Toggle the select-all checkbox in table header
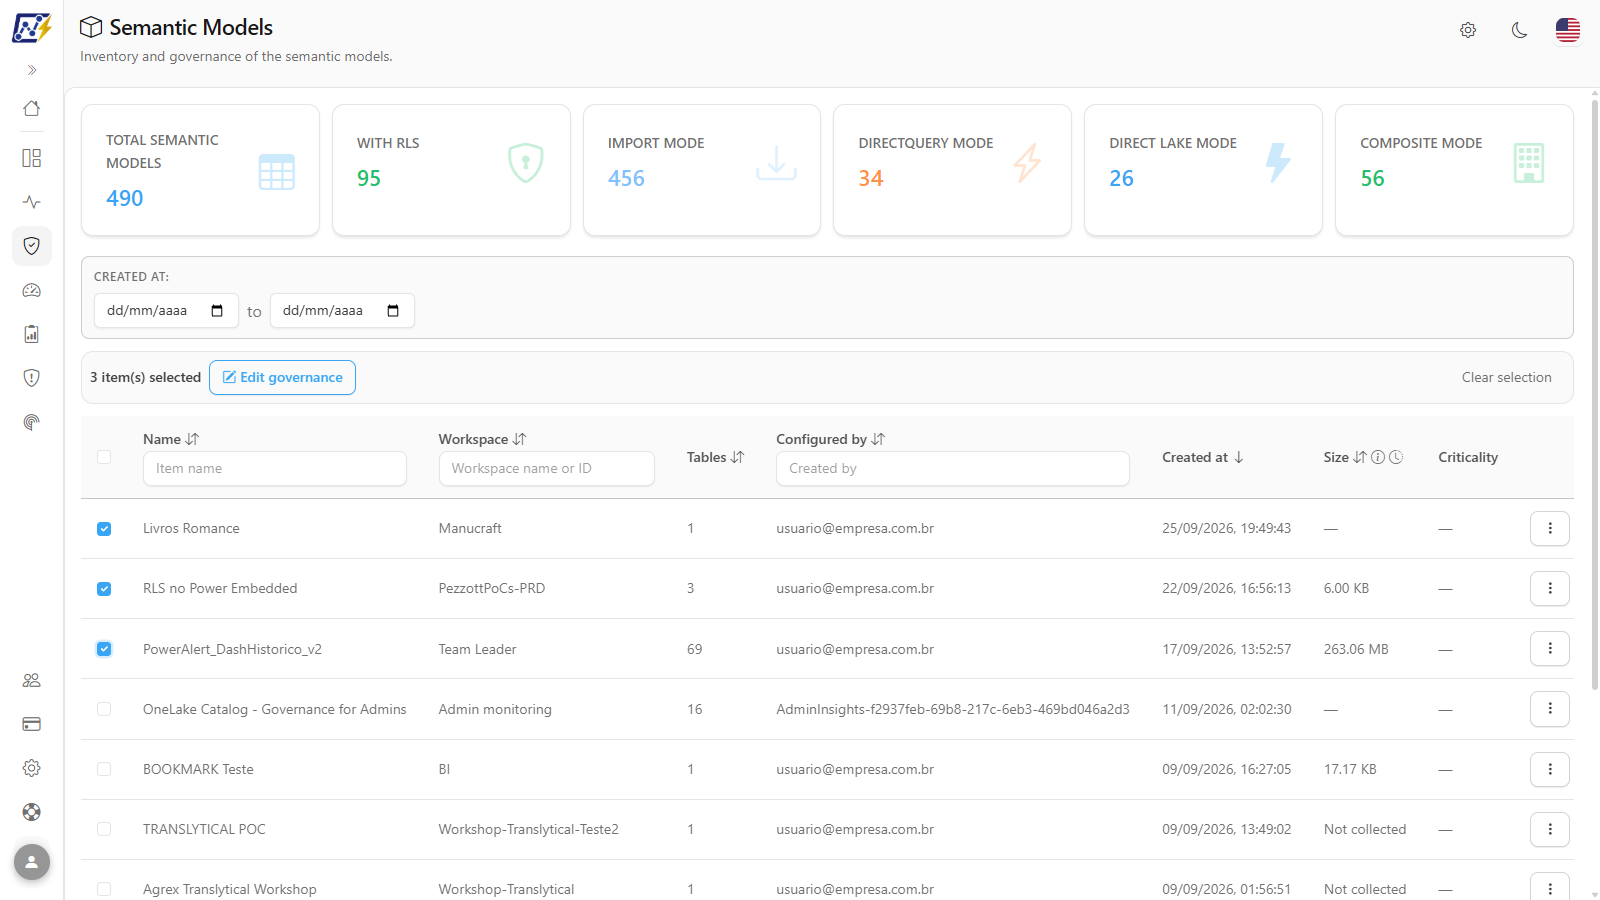The height and width of the screenshot is (900, 1600). coord(104,457)
